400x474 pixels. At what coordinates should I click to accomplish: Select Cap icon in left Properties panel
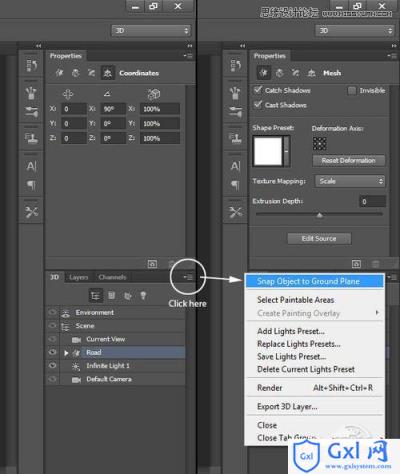coord(91,73)
